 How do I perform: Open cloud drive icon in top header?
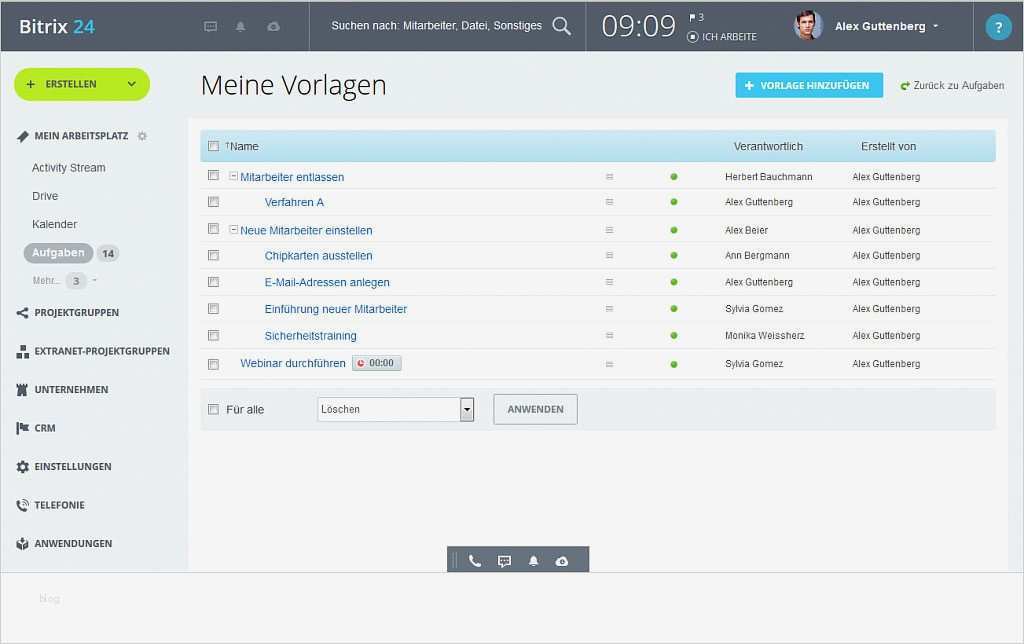tap(274, 26)
